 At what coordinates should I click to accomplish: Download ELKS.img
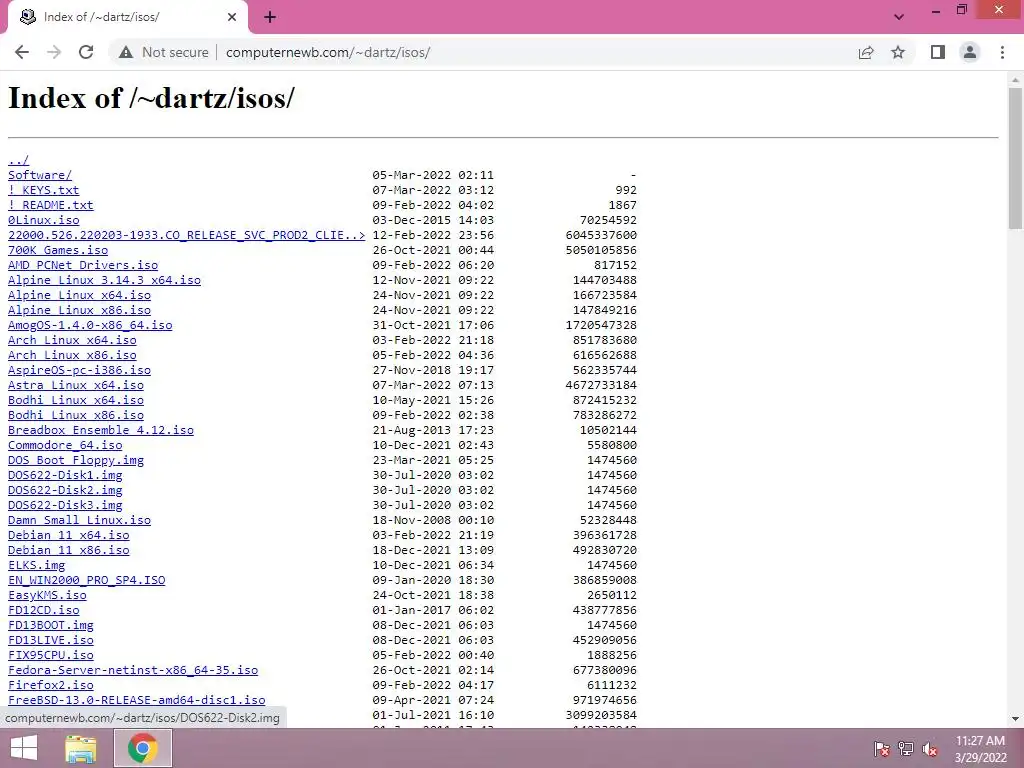coord(37,566)
